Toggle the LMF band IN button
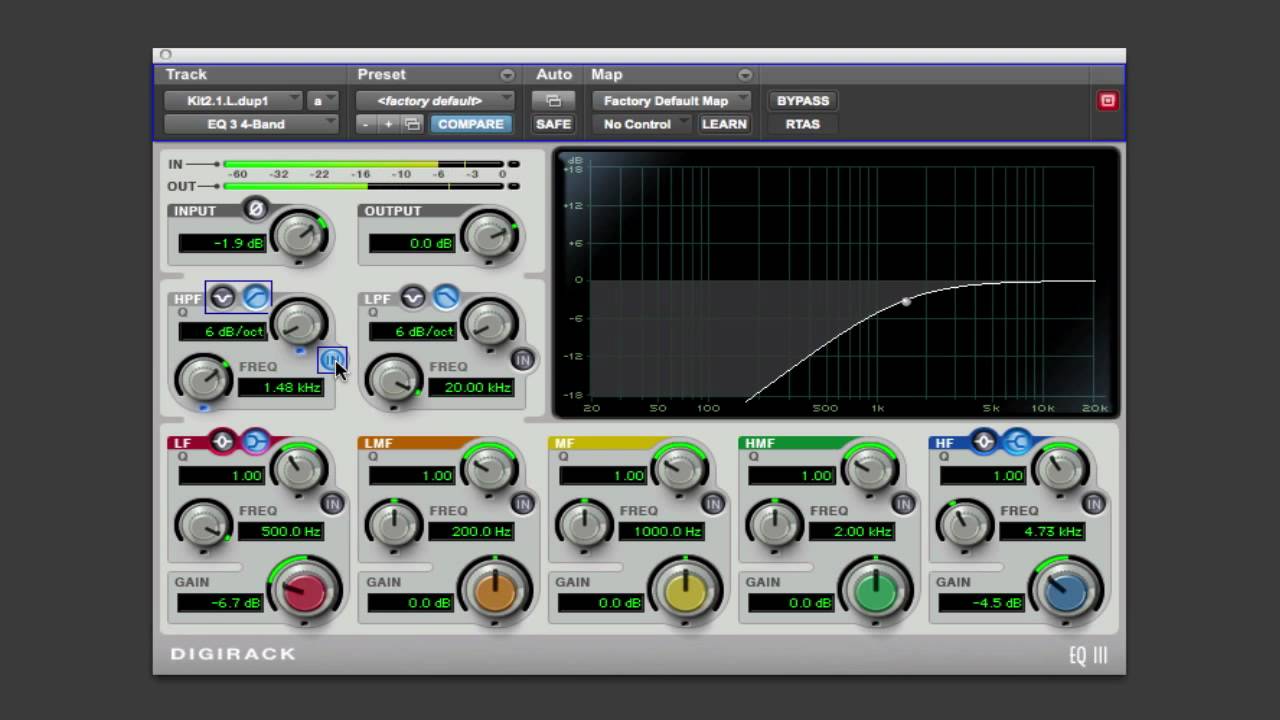 [x=522, y=504]
